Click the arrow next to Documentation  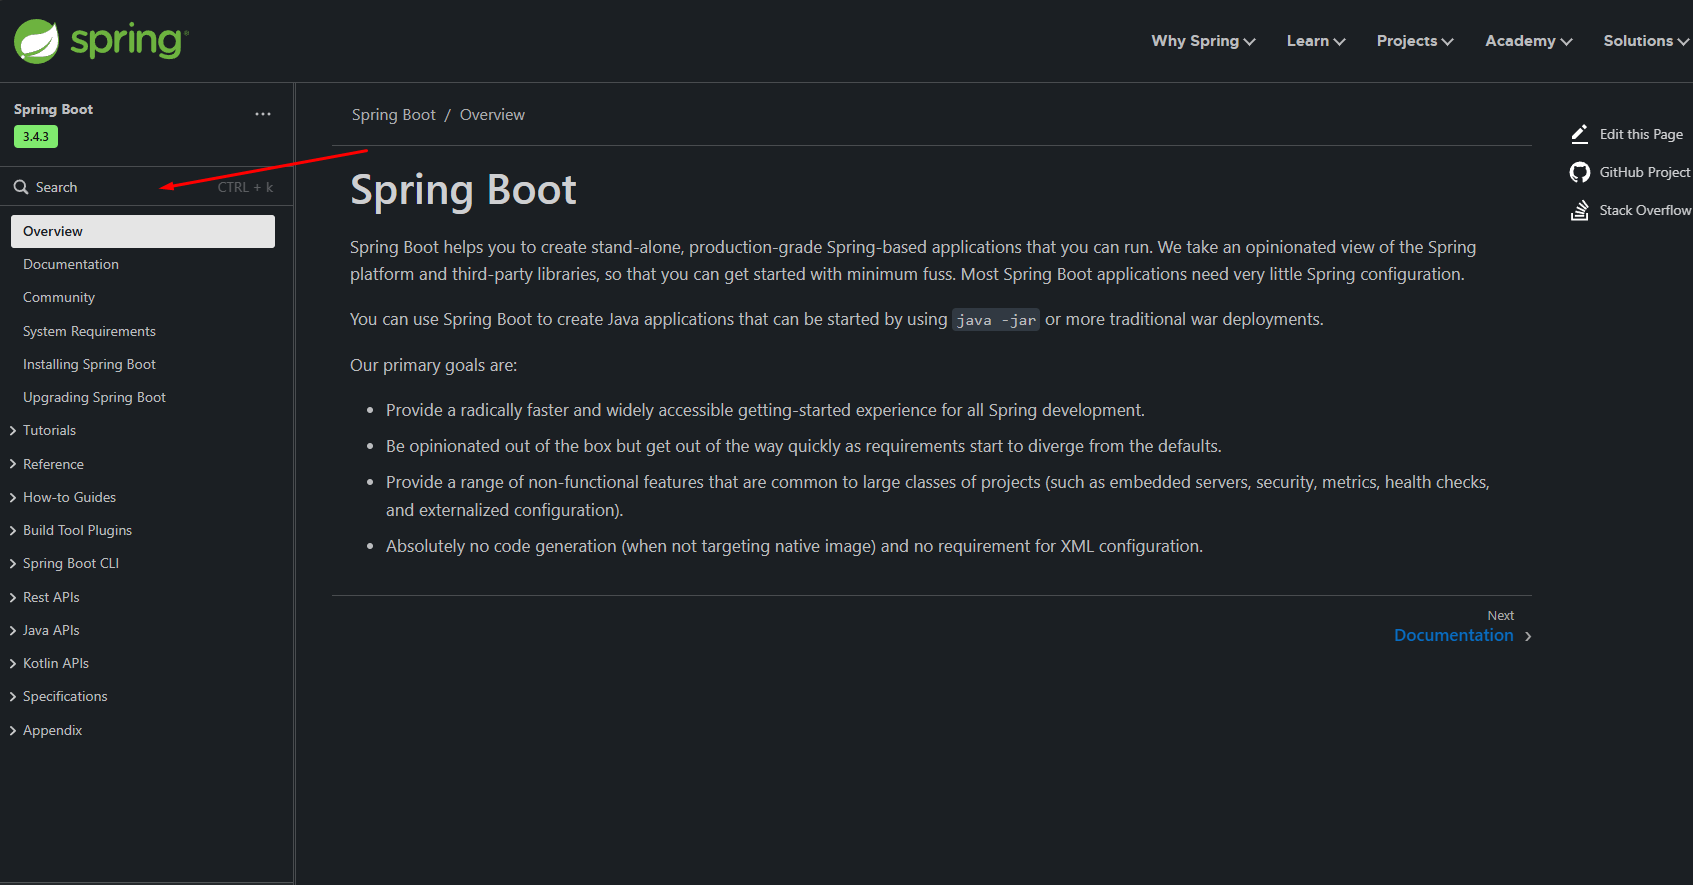(x=1528, y=636)
